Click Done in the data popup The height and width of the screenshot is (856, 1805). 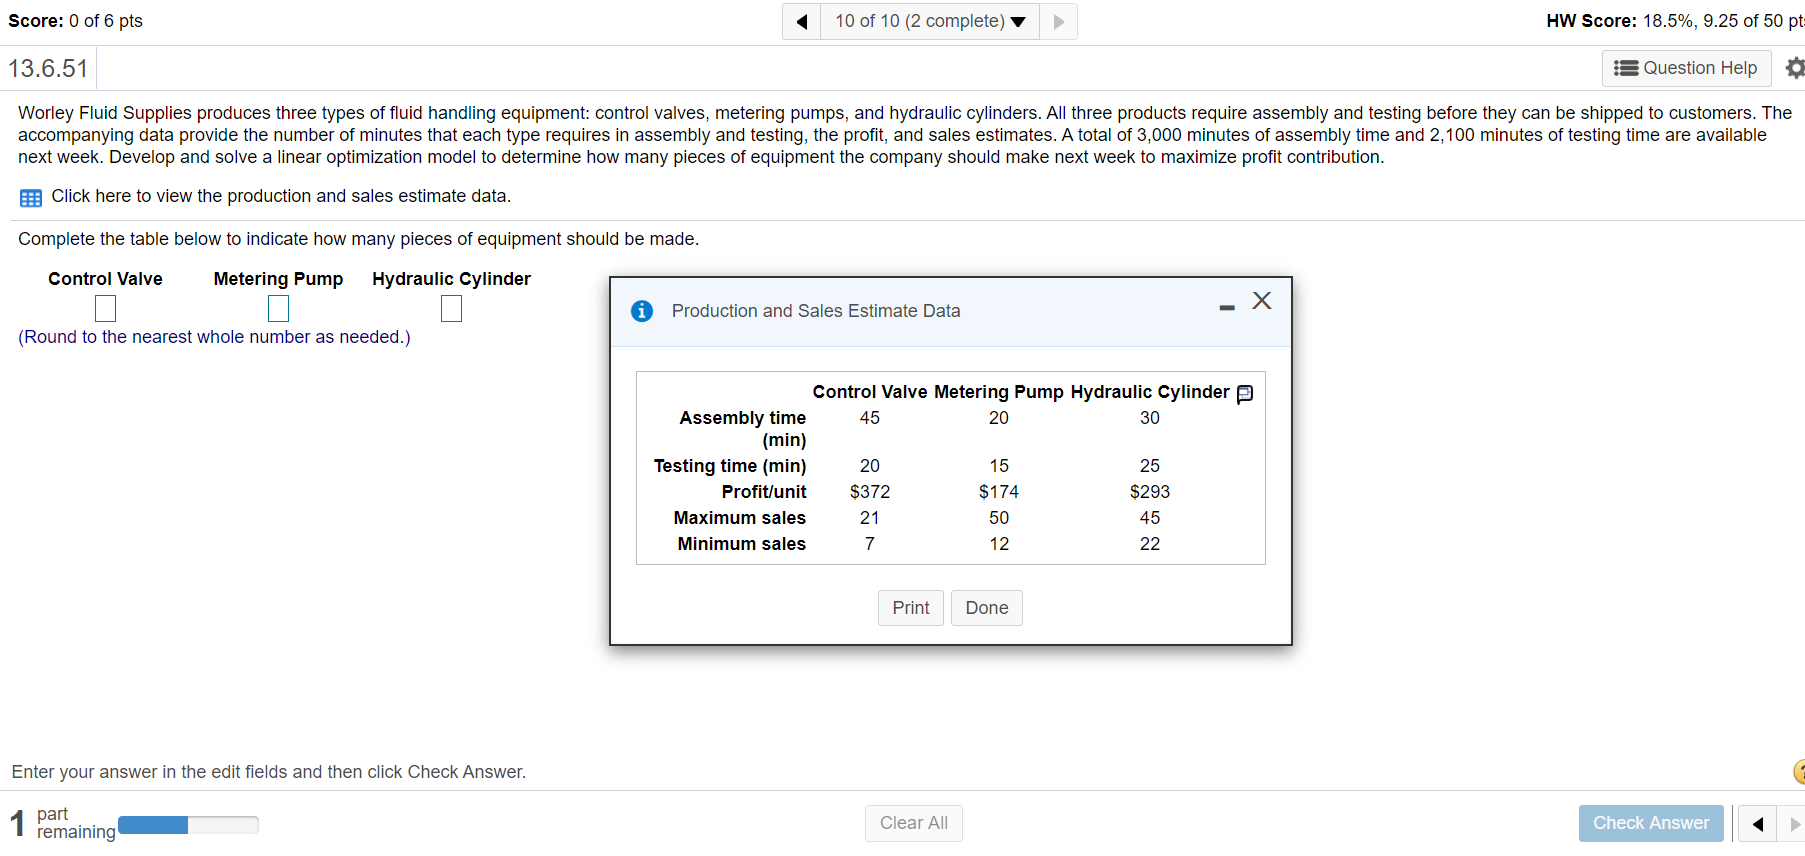(987, 608)
